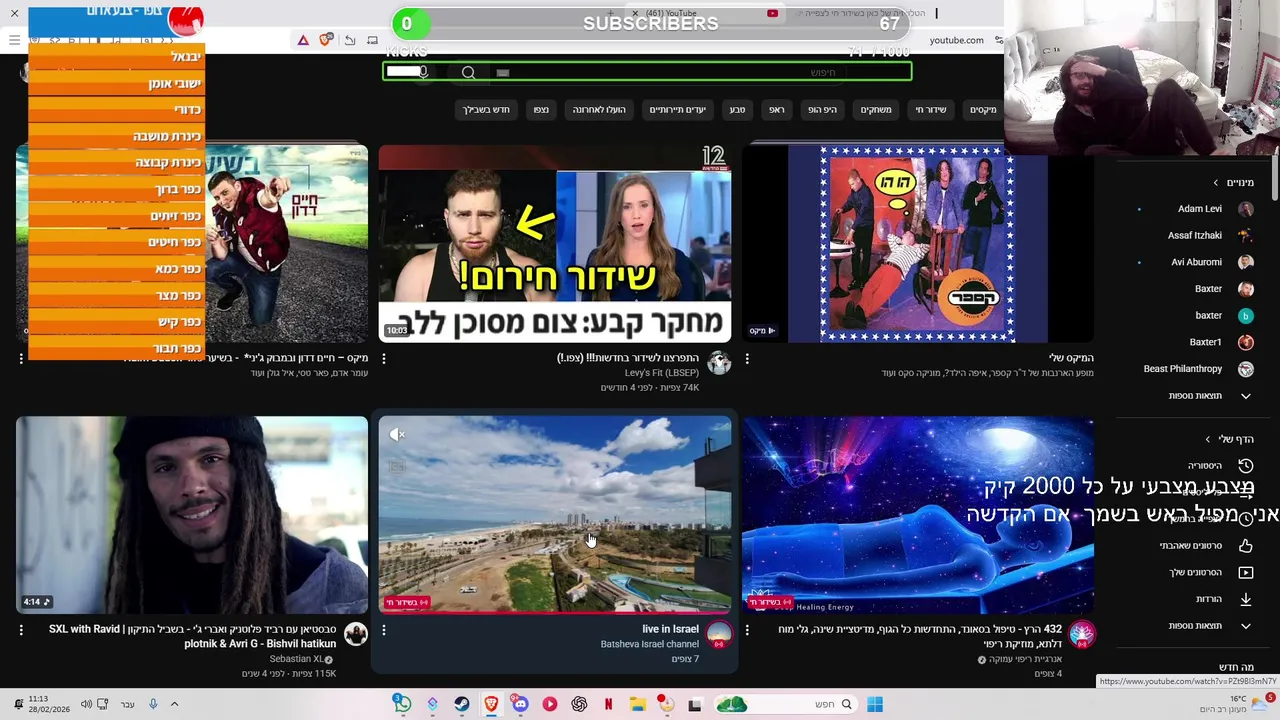Open the 'מינויים' section chevron
The image size is (1280, 720).
tap(1216, 183)
